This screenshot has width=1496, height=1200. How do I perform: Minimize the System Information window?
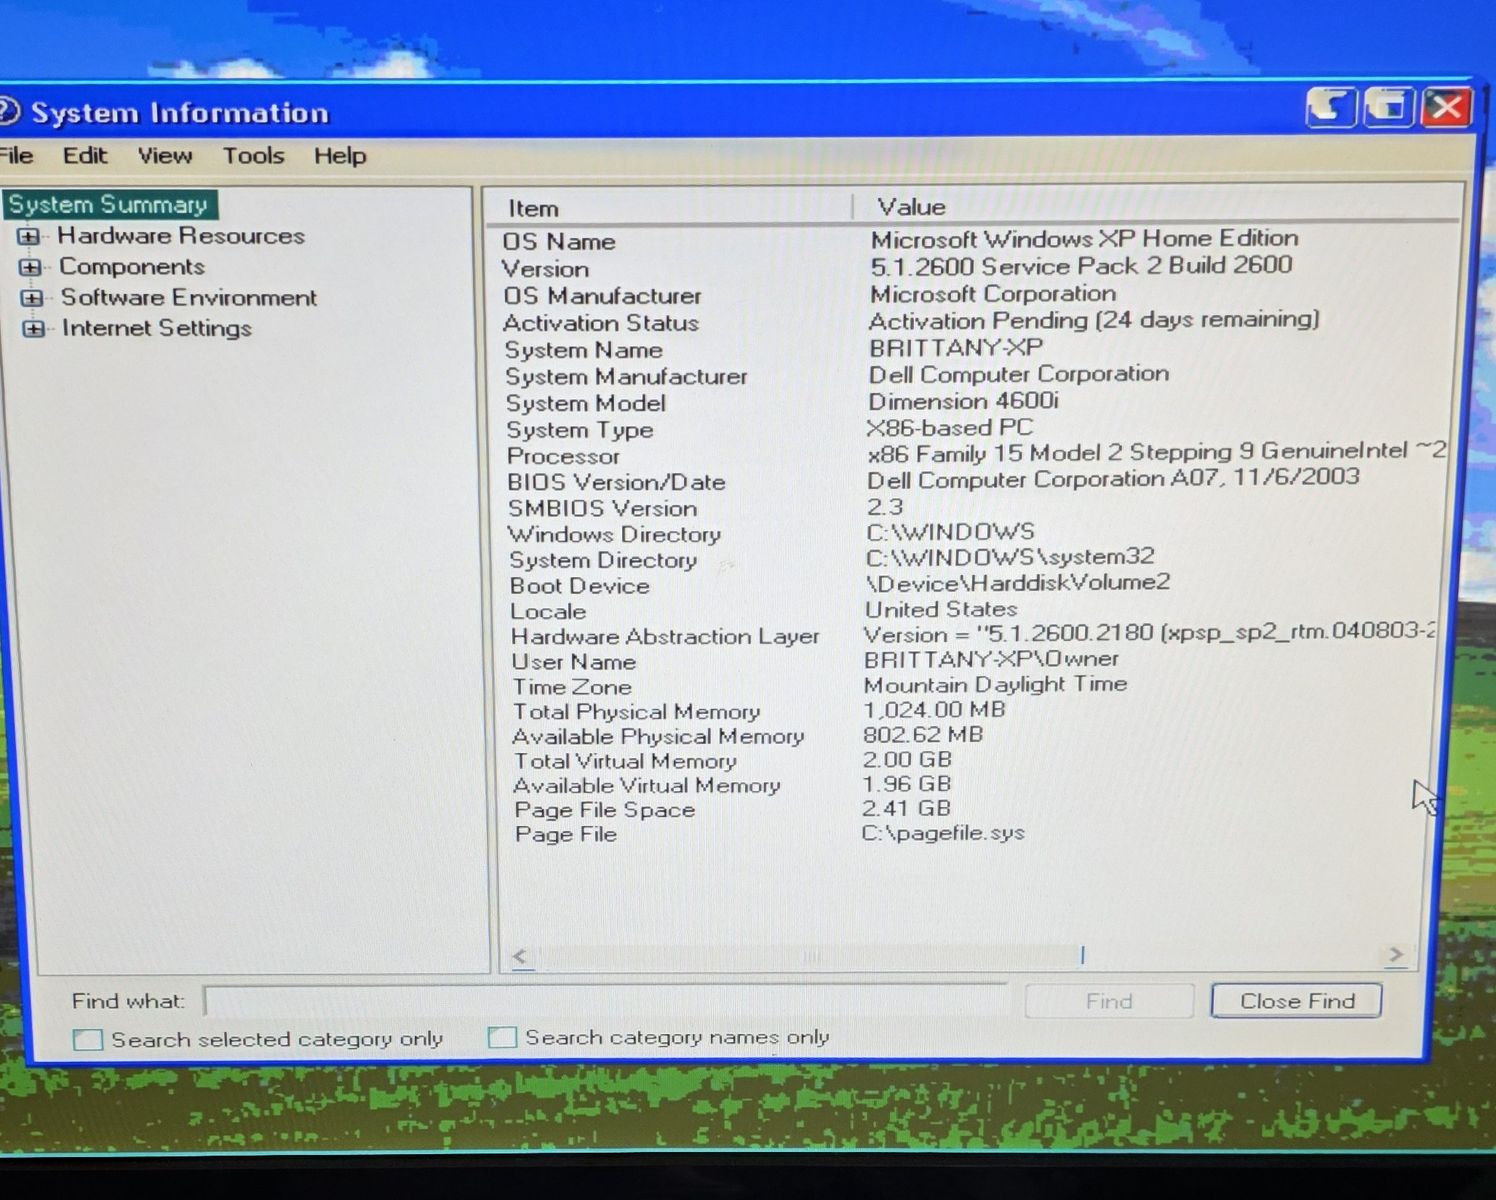coord(1329,107)
